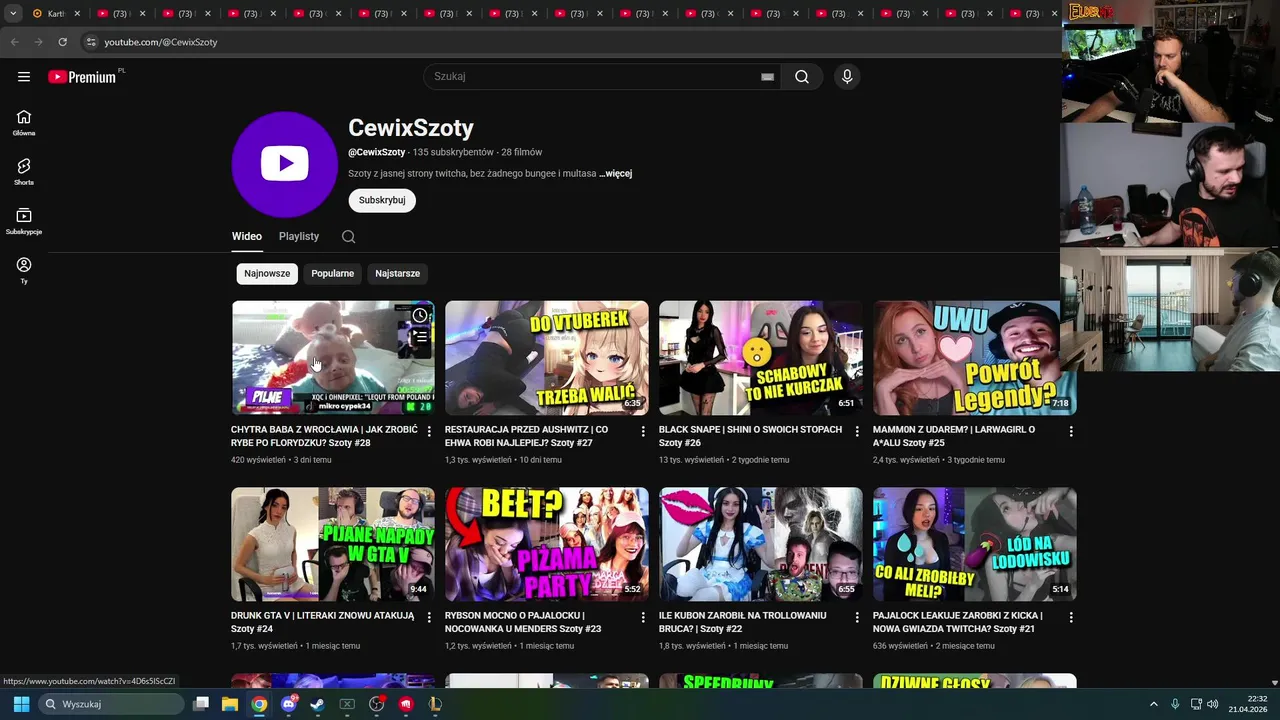Click the magnifier search button

[802, 77]
